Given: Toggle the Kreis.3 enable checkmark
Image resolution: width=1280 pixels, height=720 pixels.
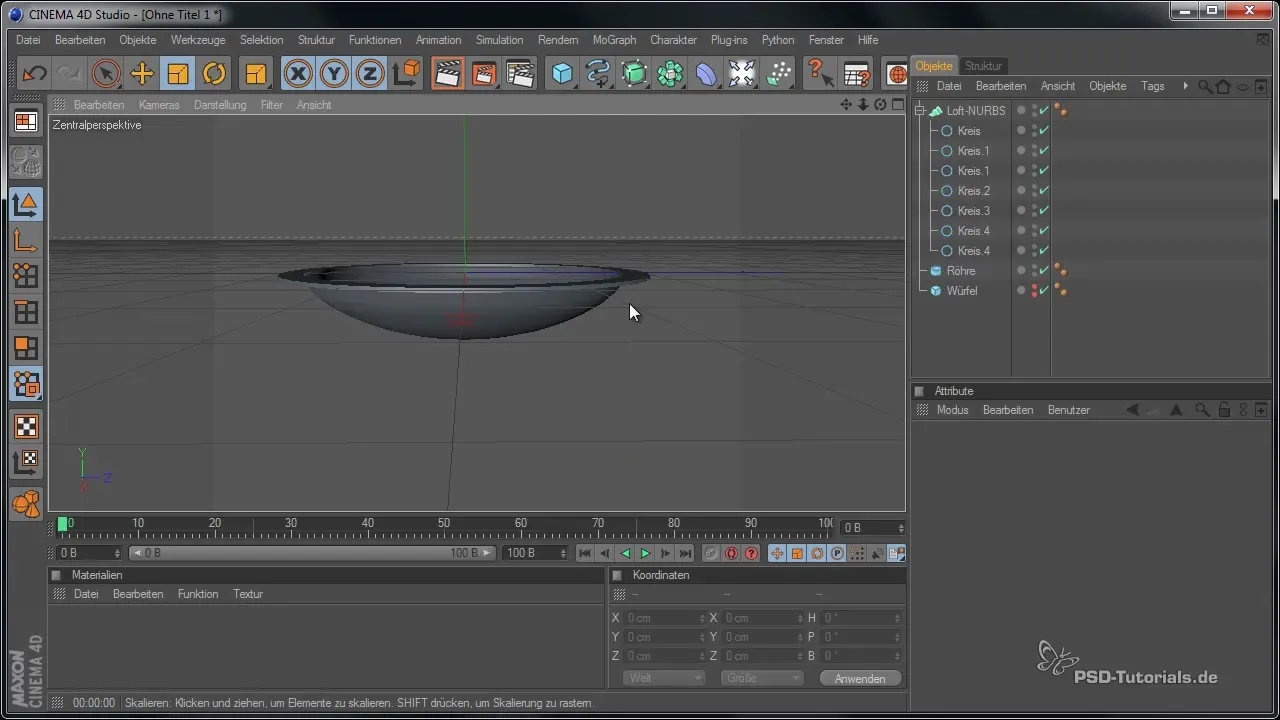Looking at the screenshot, I should click(x=1044, y=211).
